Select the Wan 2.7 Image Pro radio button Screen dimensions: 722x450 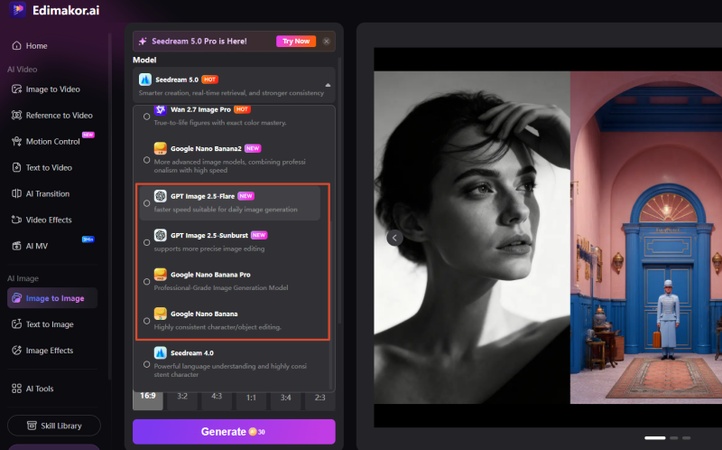[146, 117]
